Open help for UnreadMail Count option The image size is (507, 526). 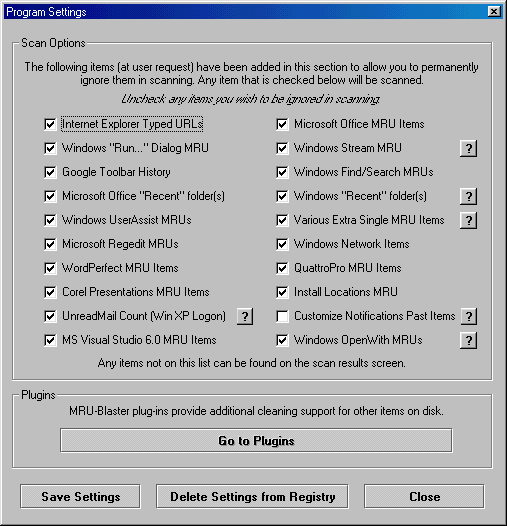pos(245,316)
